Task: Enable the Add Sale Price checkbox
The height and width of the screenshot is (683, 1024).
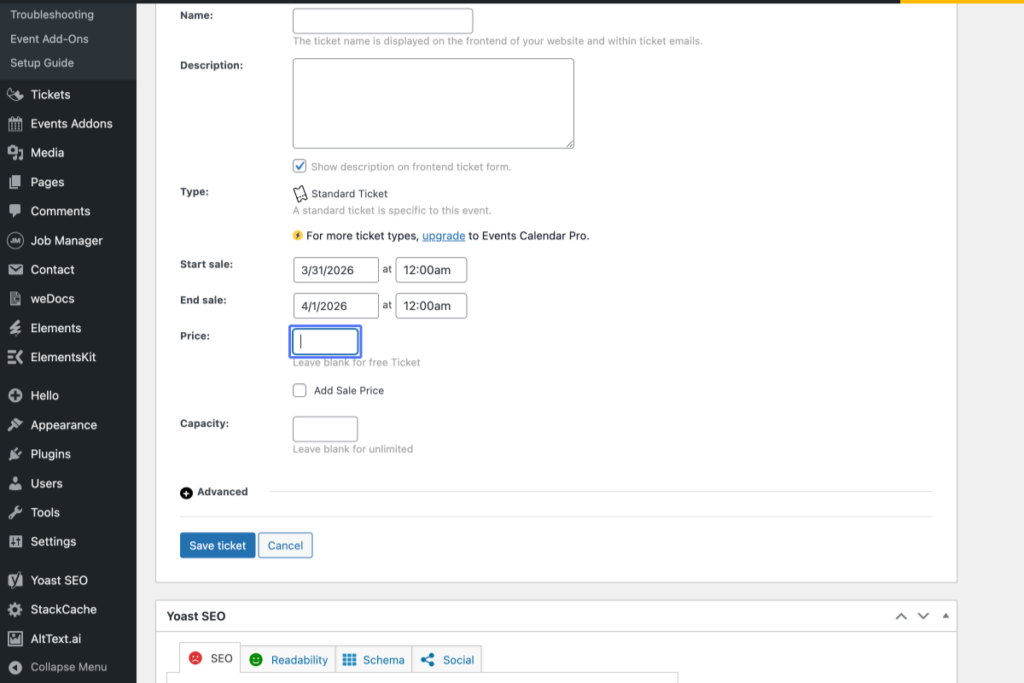Action: point(299,390)
